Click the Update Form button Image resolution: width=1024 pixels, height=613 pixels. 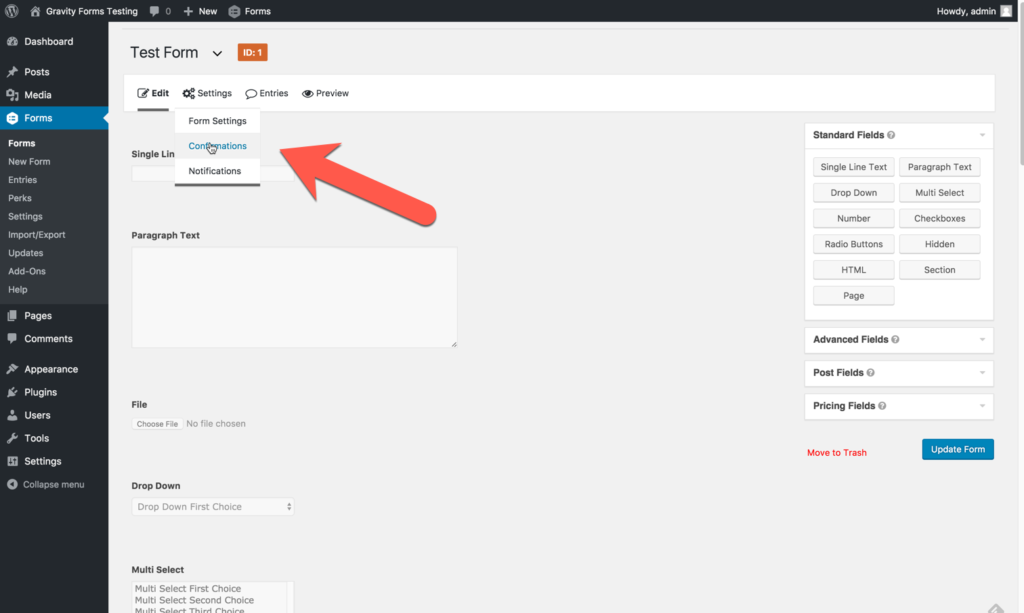coord(957,449)
